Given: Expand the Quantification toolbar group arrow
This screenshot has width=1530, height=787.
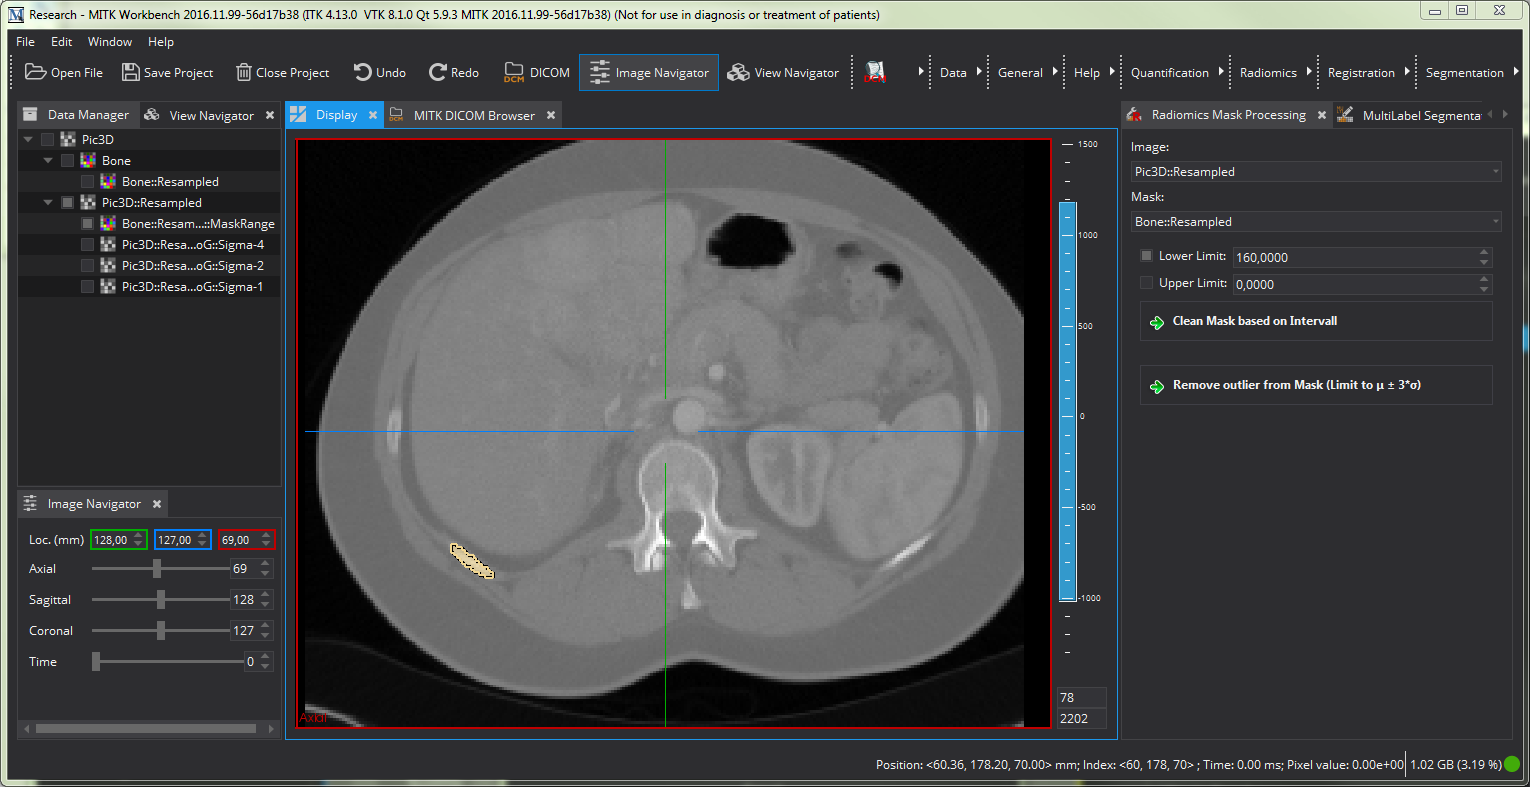Looking at the screenshot, I should coord(1221,72).
